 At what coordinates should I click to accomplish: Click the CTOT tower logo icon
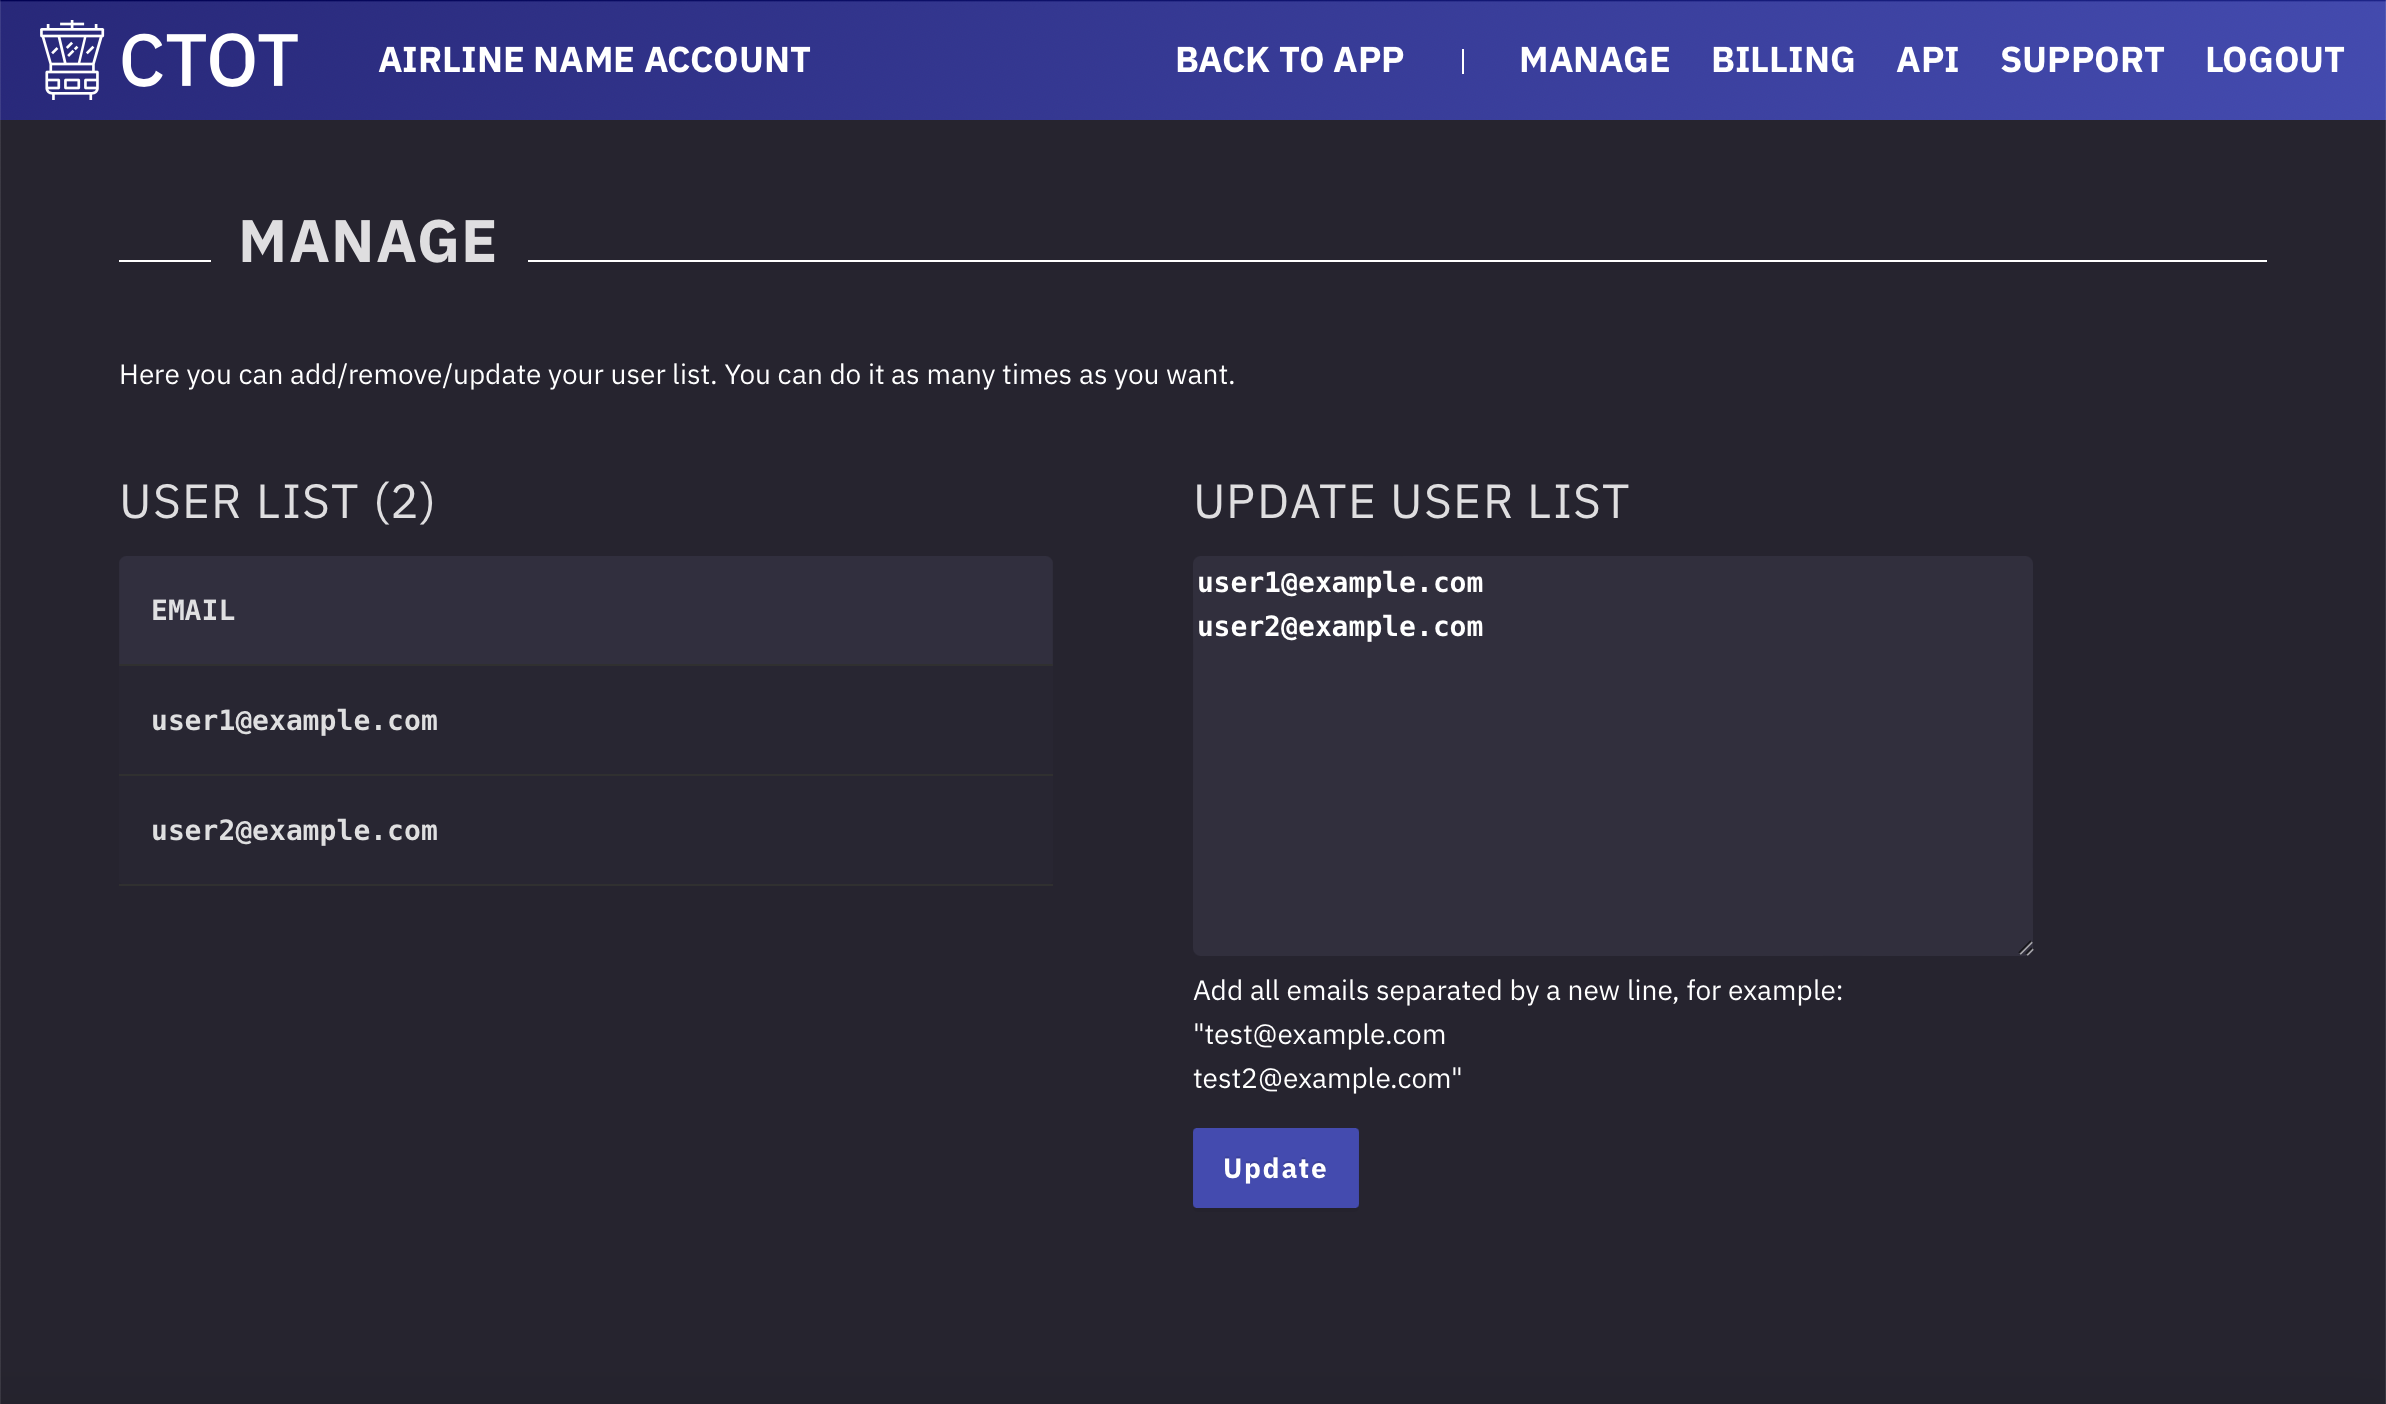(x=70, y=60)
